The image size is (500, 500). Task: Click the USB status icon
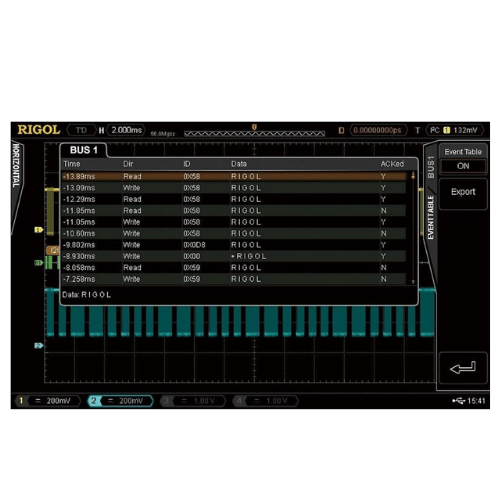tap(458, 401)
